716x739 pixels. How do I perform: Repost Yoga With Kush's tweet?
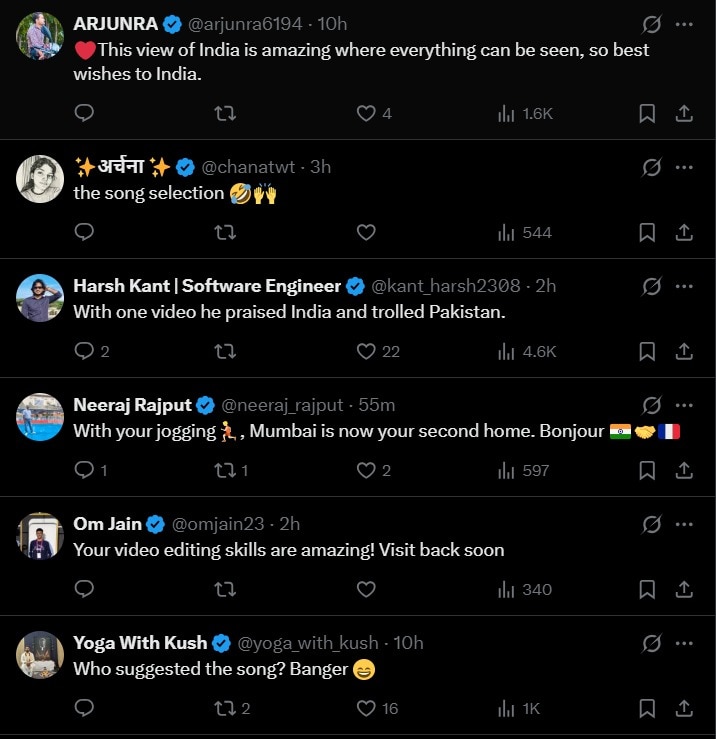tap(225, 708)
